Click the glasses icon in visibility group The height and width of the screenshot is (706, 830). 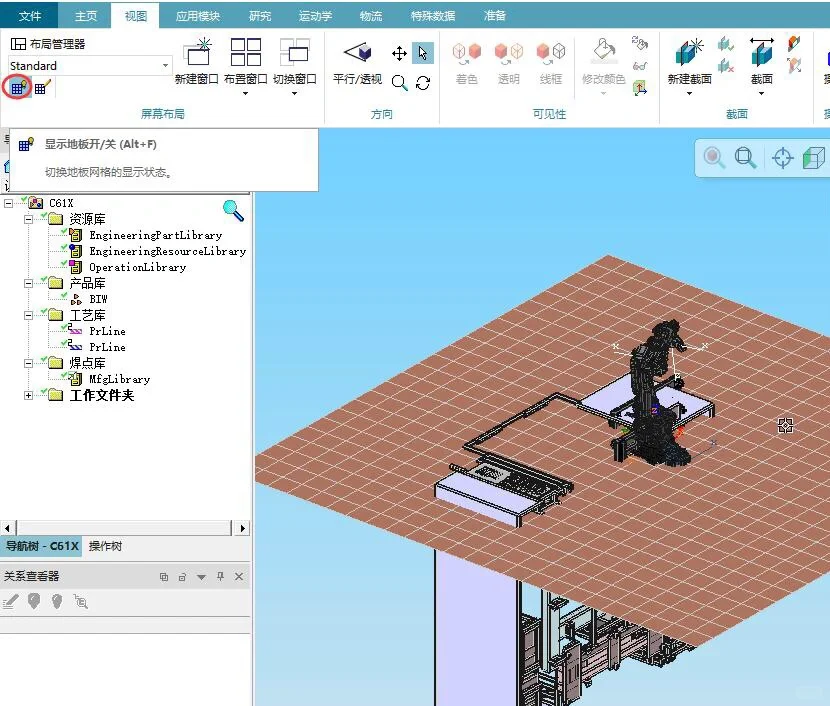[640, 66]
